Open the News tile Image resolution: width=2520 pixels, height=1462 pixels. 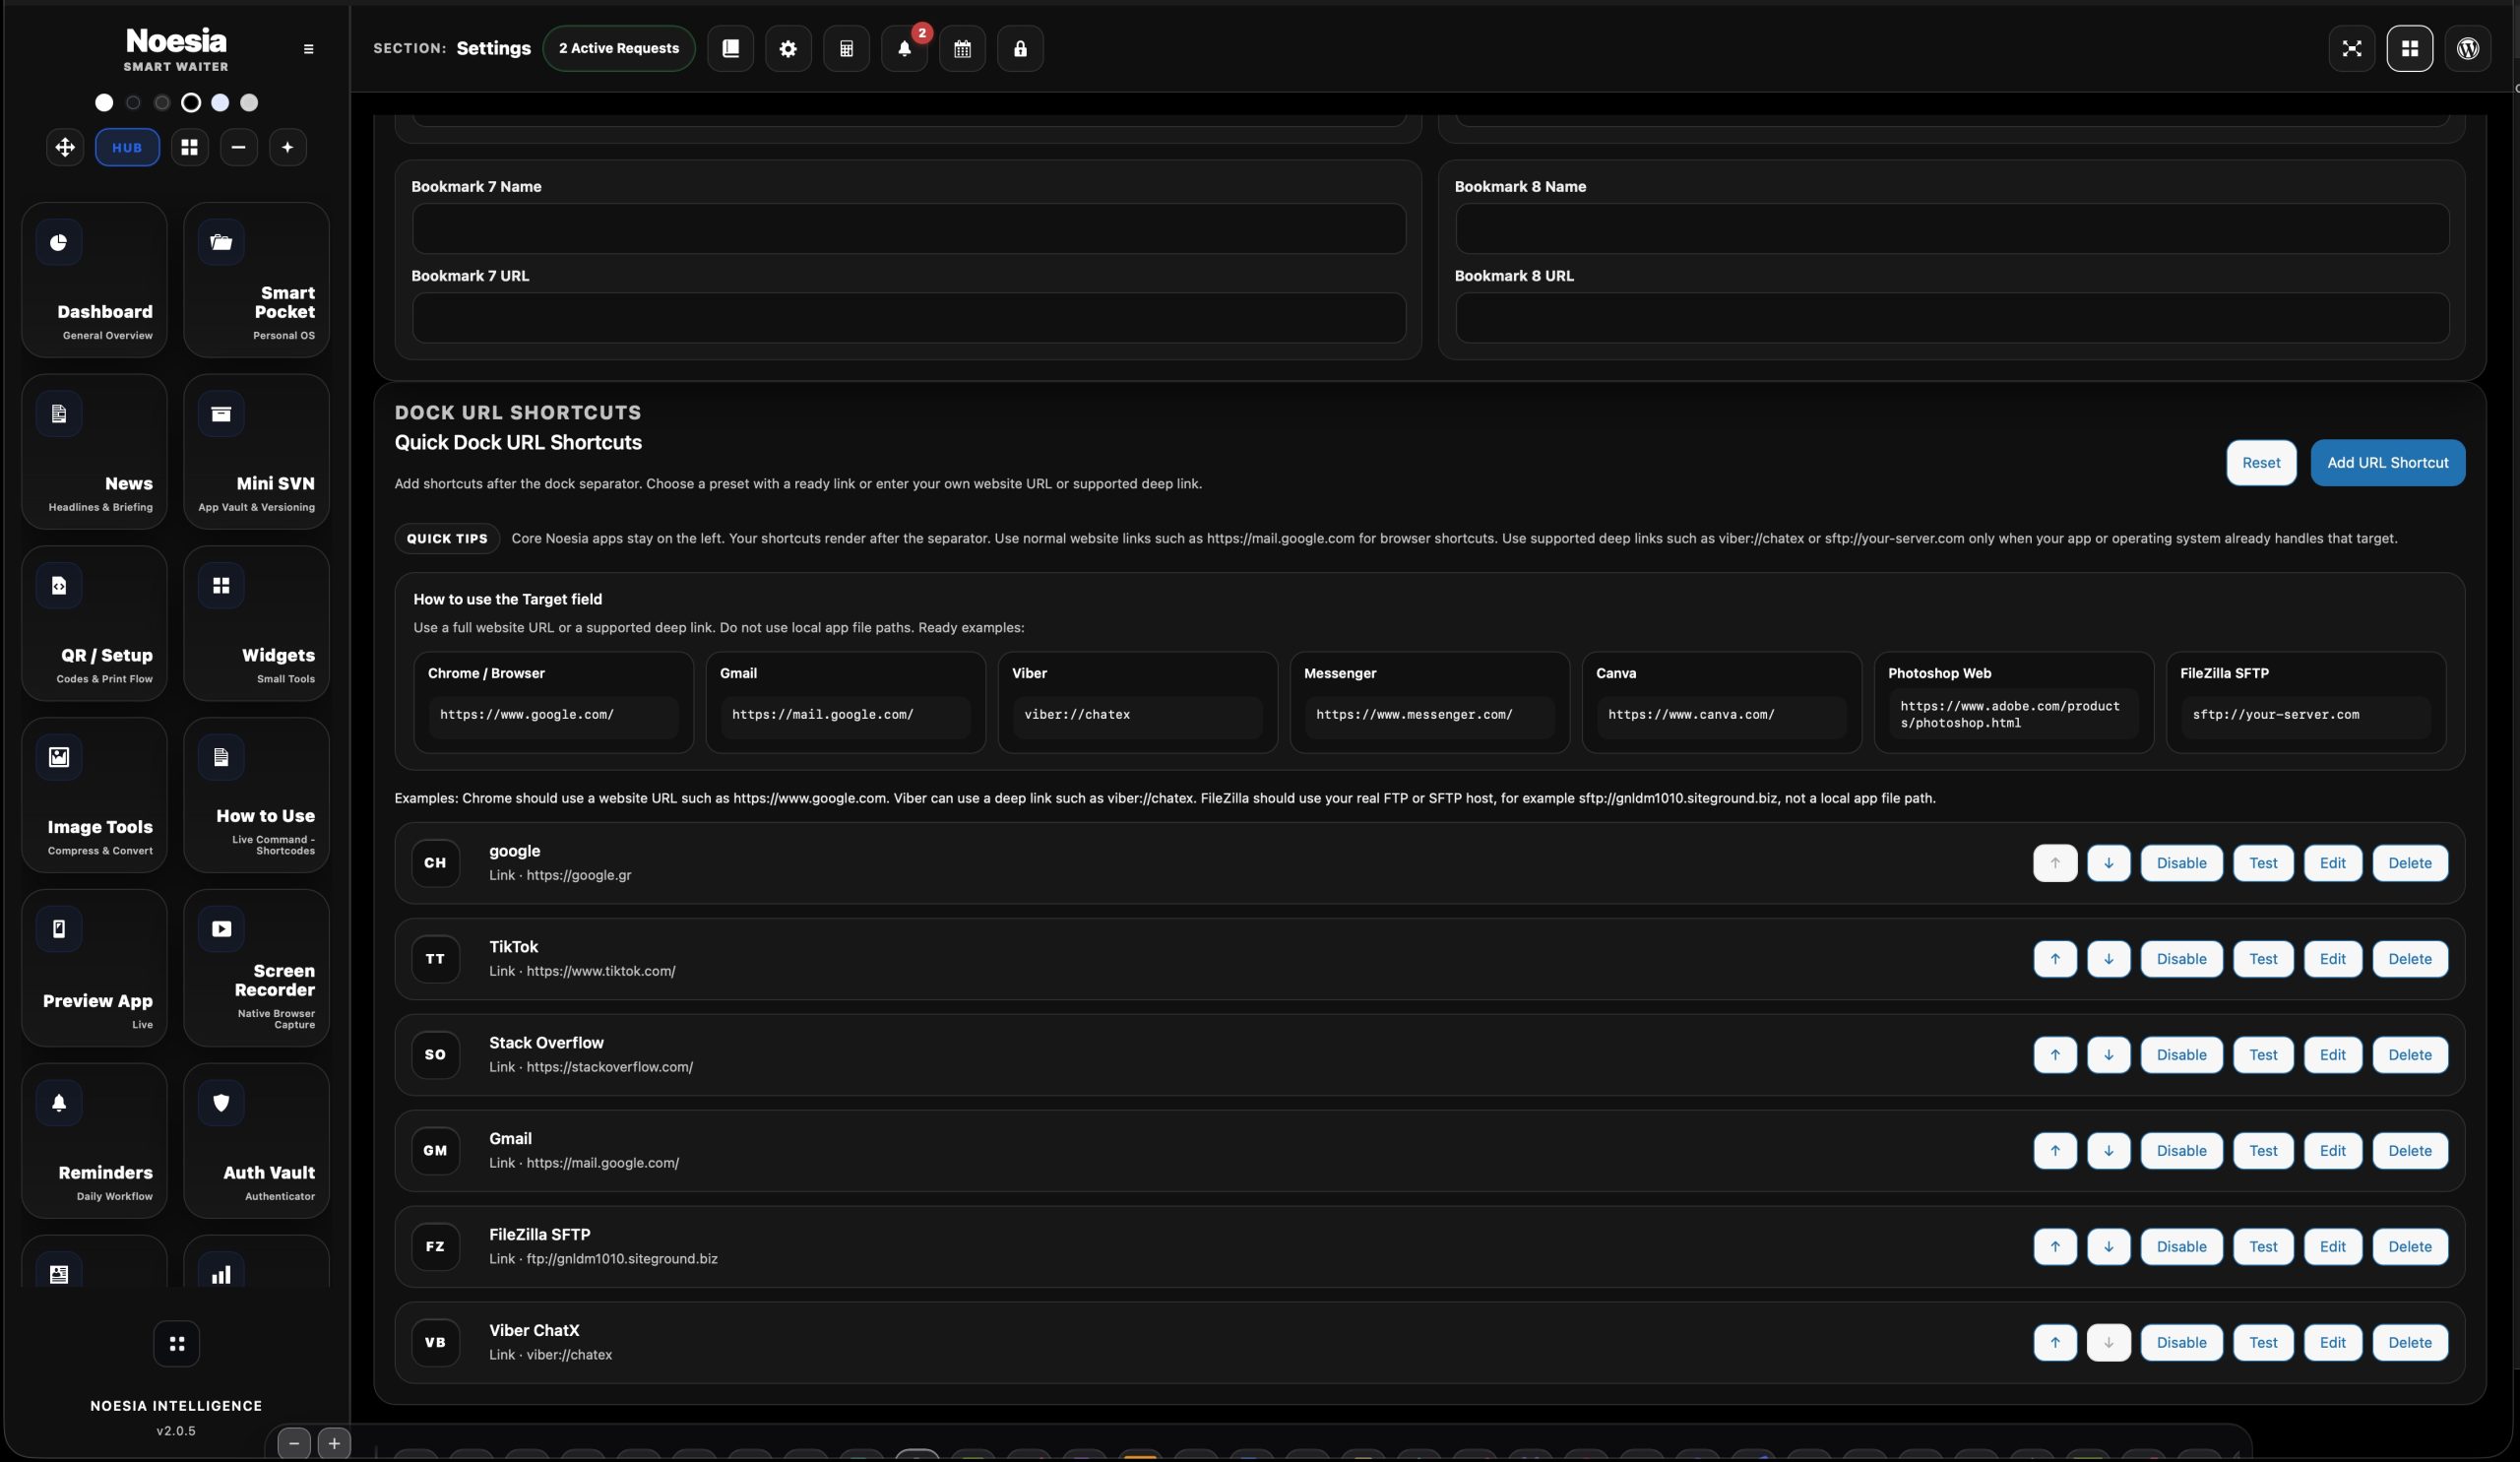[94, 451]
